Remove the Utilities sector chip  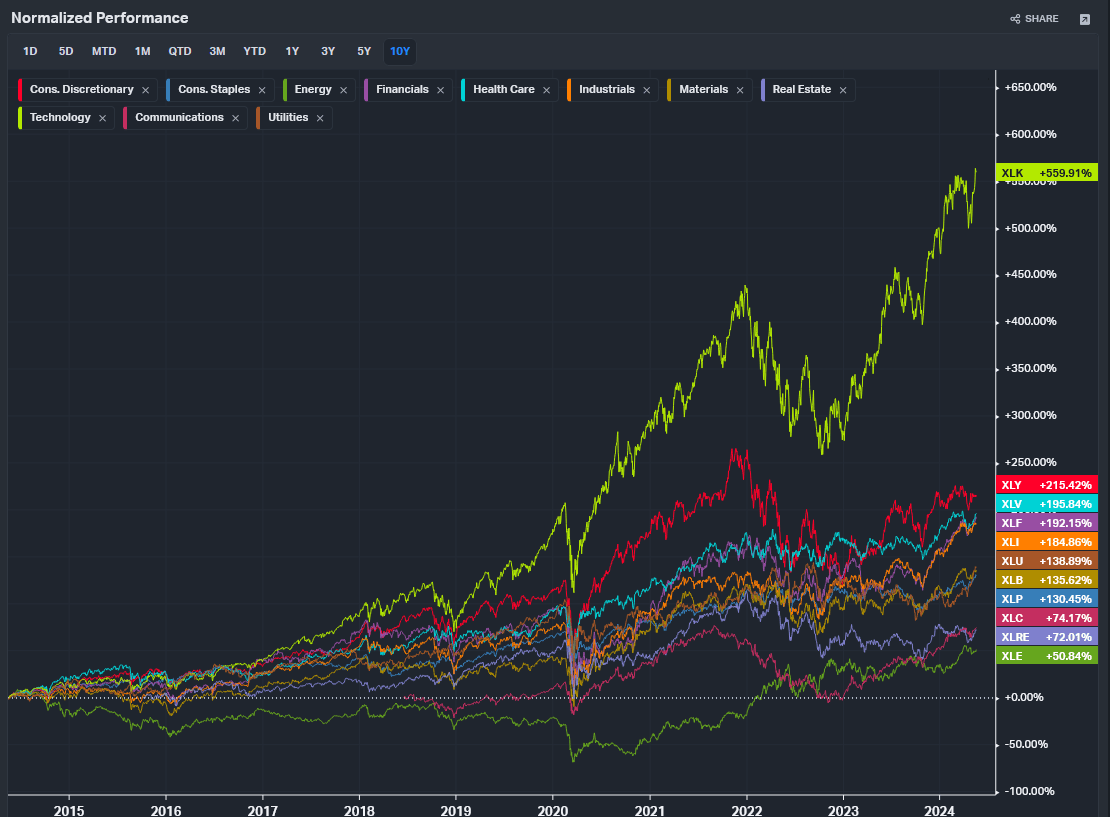point(320,117)
